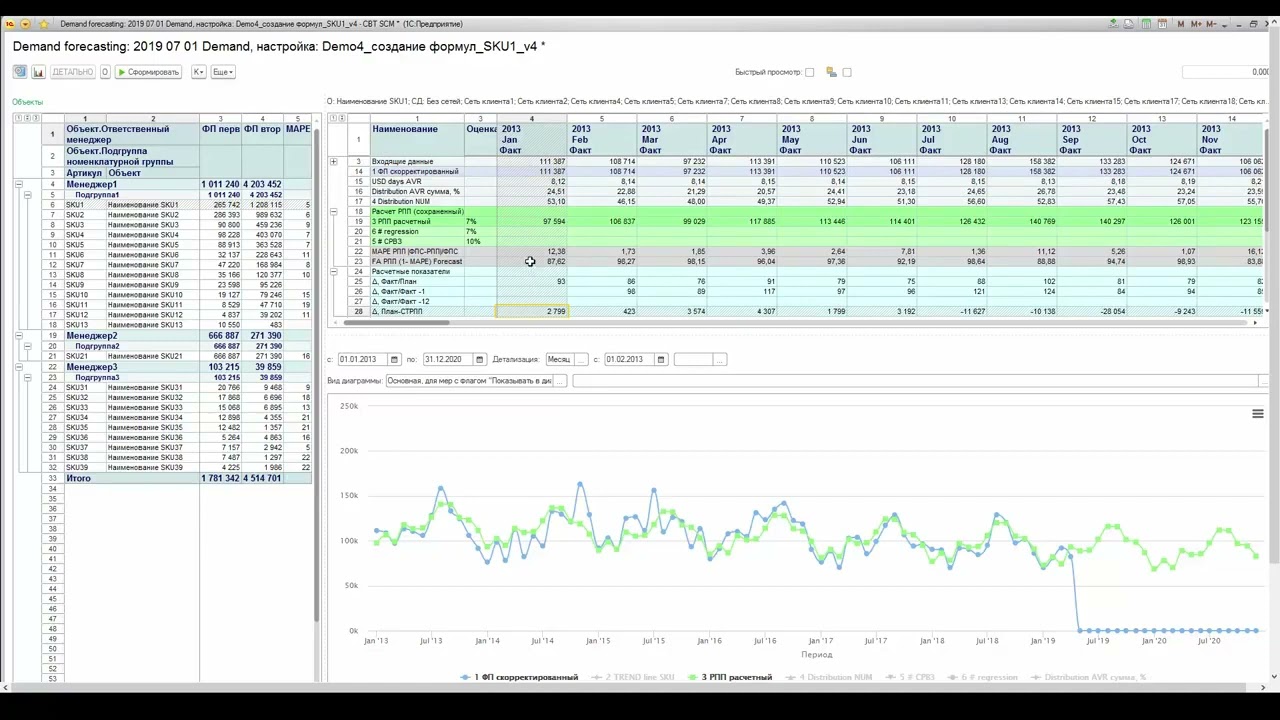Image resolution: width=1280 pixels, height=720 pixels.
Task: Toggle '1 ФП скорректированный' legend series
Action: click(519, 677)
